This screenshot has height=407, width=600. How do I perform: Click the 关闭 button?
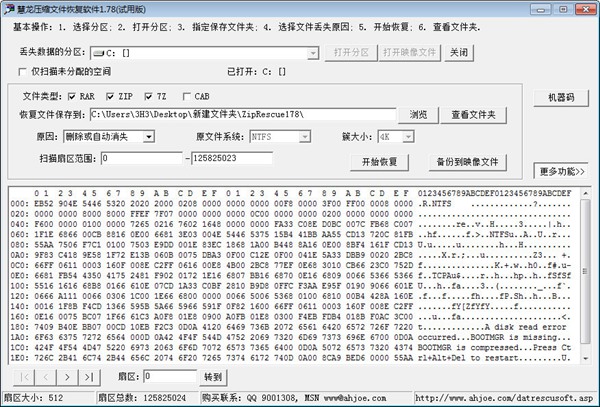(x=459, y=53)
